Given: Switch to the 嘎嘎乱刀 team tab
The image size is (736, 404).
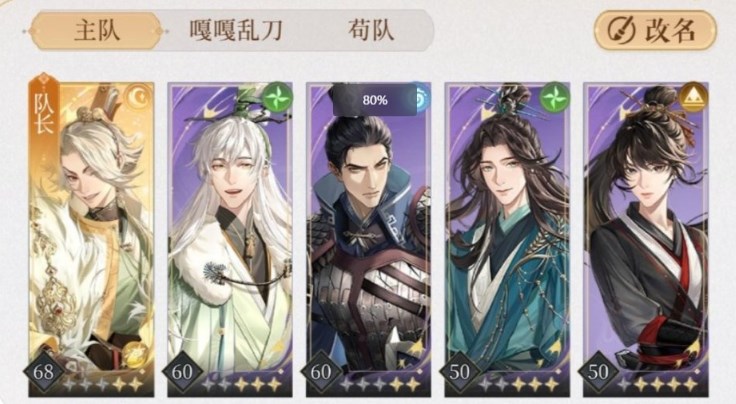Looking at the screenshot, I should pyautogui.click(x=236, y=31).
